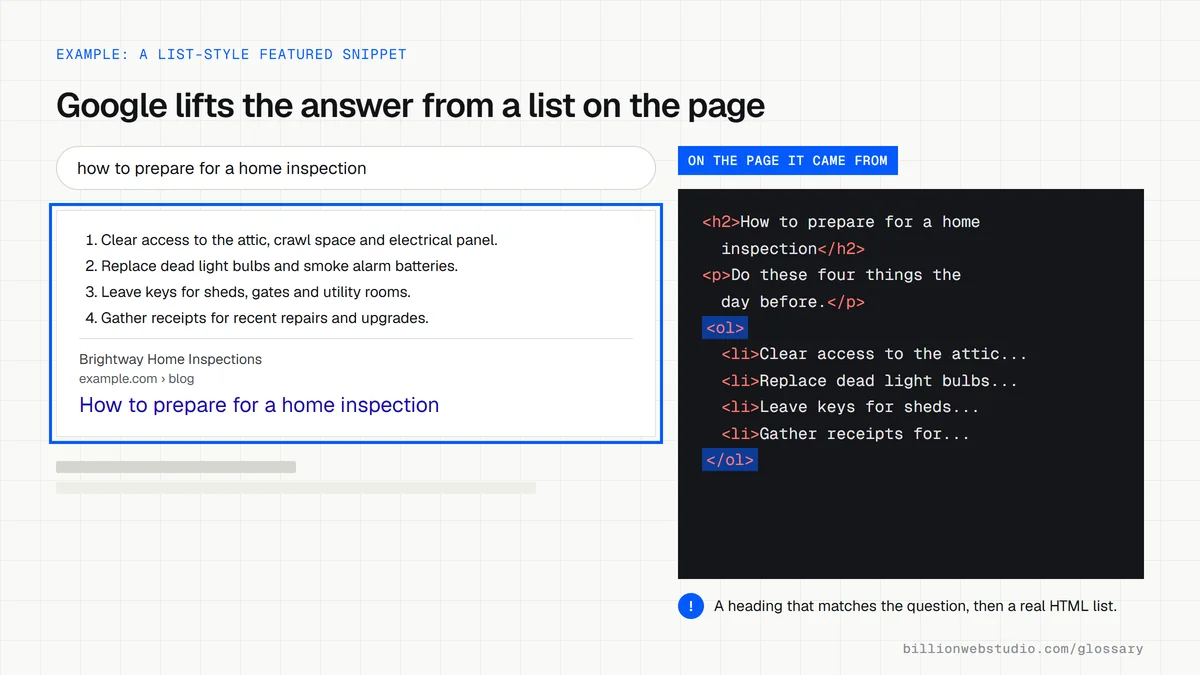Click the 'example.com › blog' breadcrumb
Image resolution: width=1200 pixels, height=675 pixels.
[137, 379]
